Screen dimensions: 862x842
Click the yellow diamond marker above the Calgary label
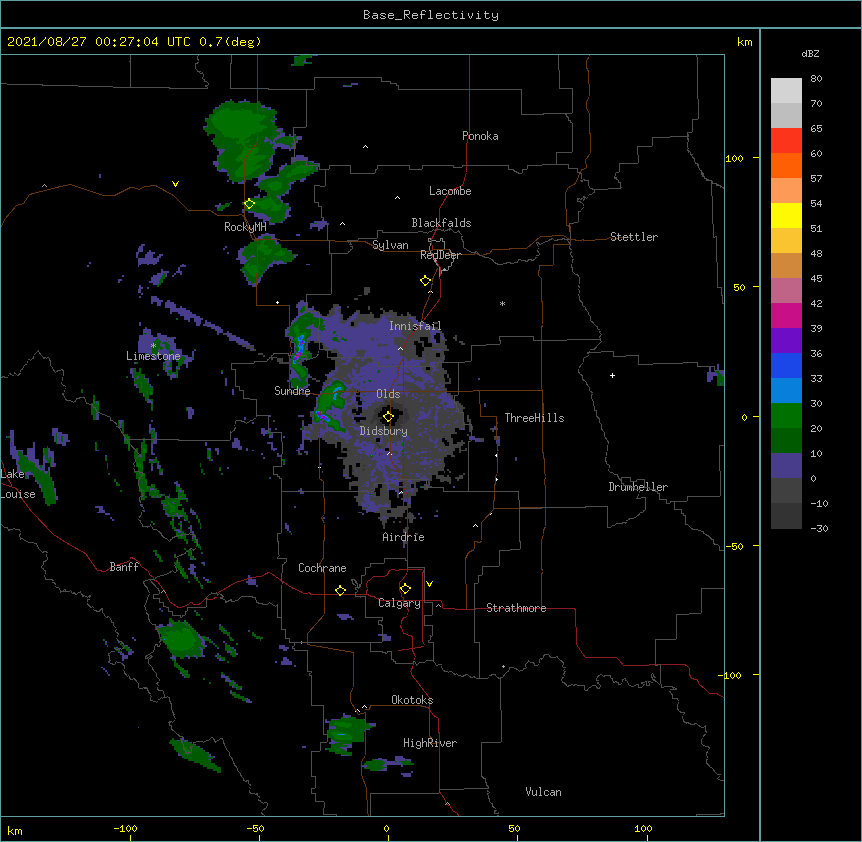point(405,589)
